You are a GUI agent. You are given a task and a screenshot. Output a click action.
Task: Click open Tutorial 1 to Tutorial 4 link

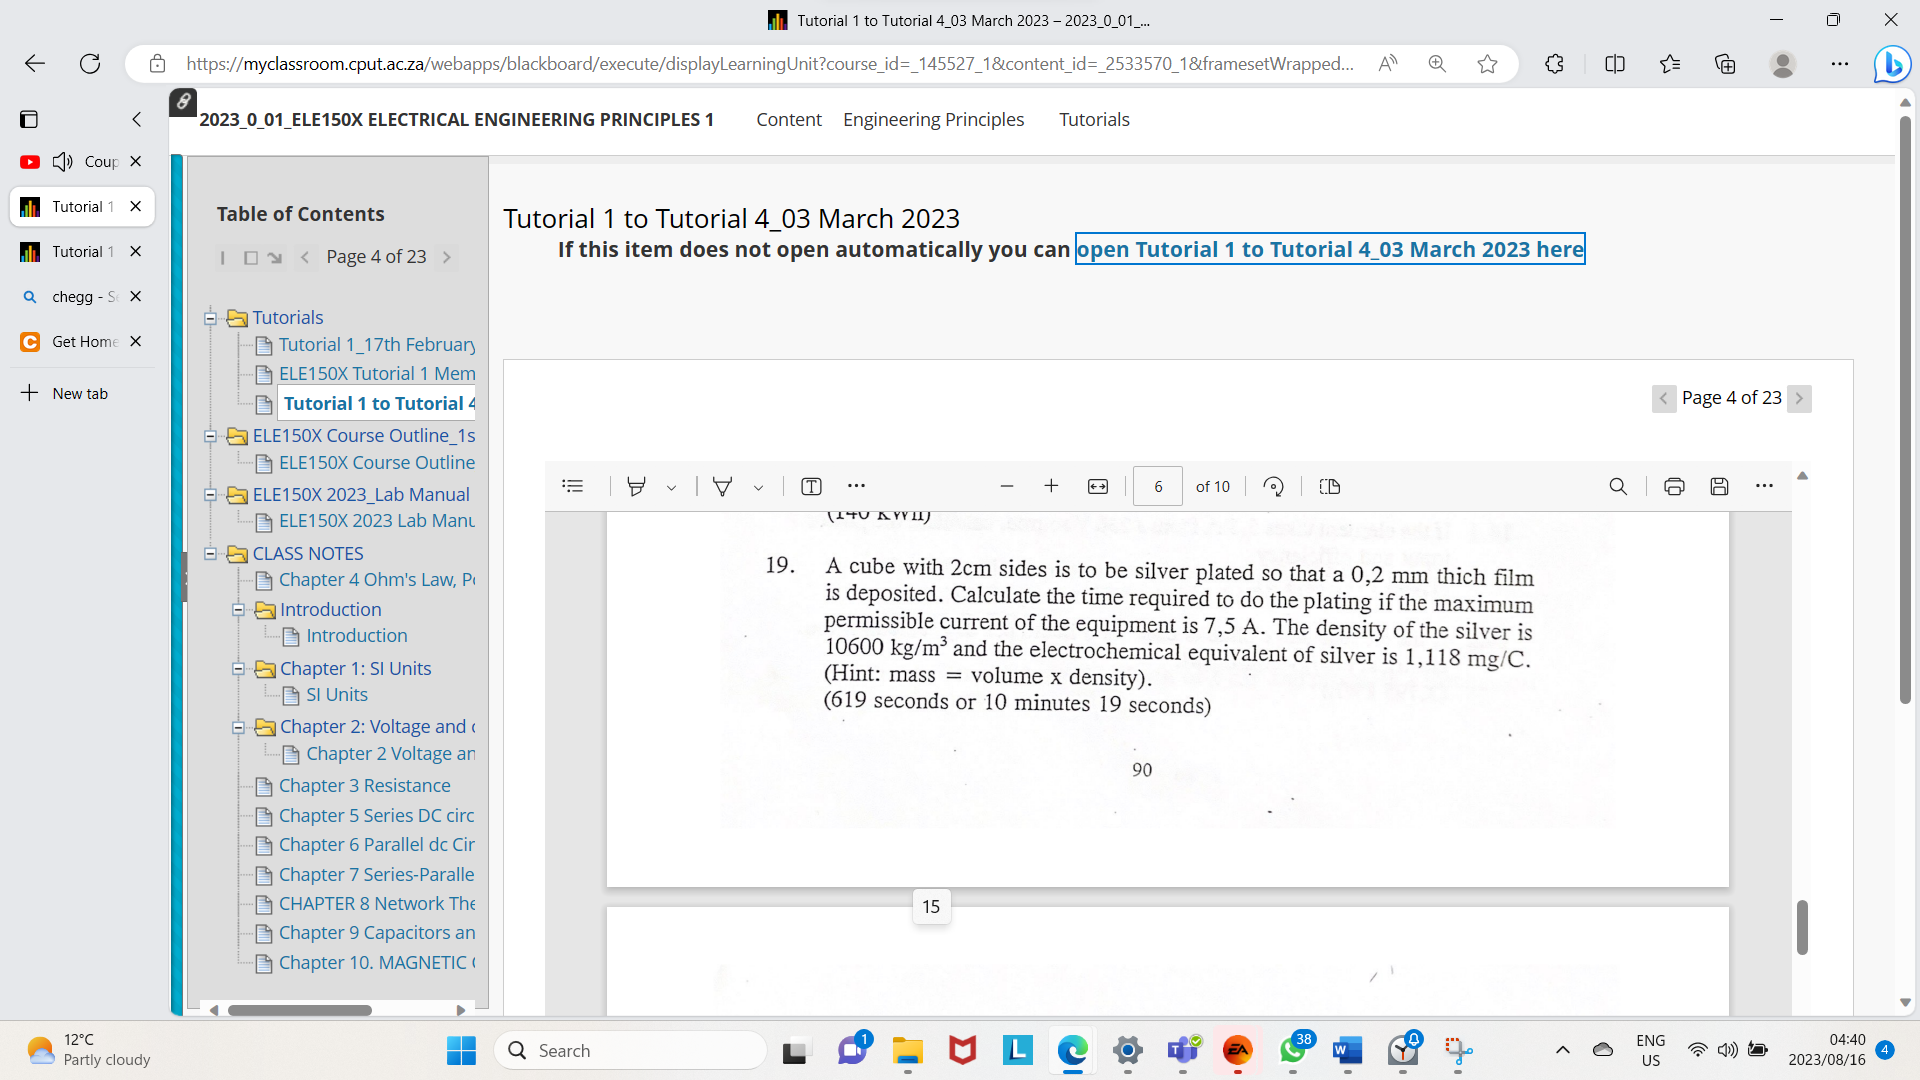pos(1330,250)
